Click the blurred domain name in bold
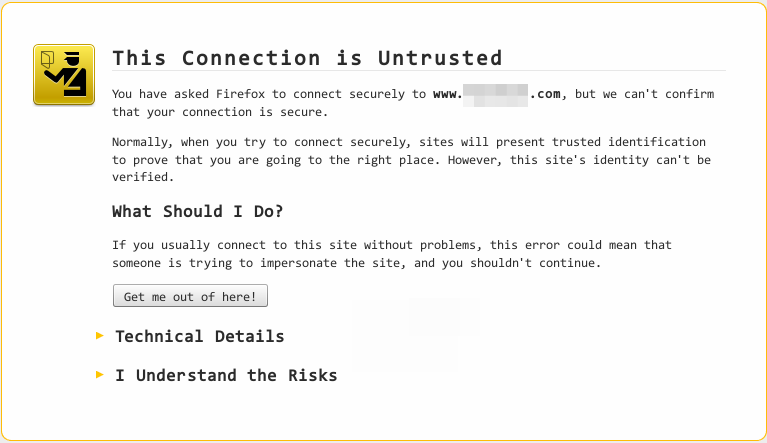 [x=495, y=95]
